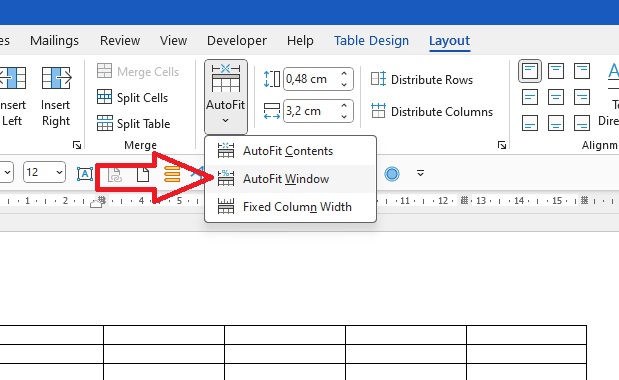Switch to the Table Design tab

coord(371,41)
